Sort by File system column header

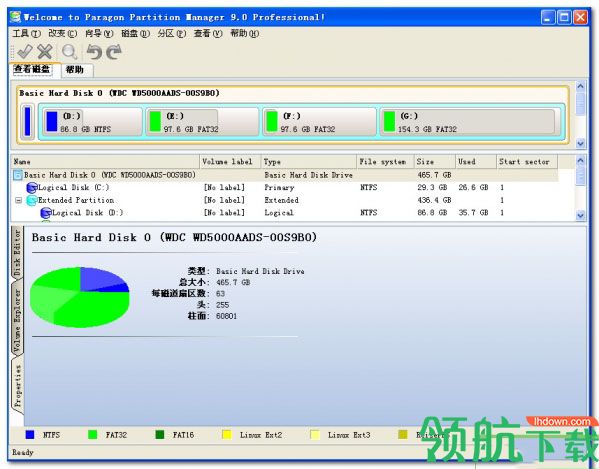385,162
